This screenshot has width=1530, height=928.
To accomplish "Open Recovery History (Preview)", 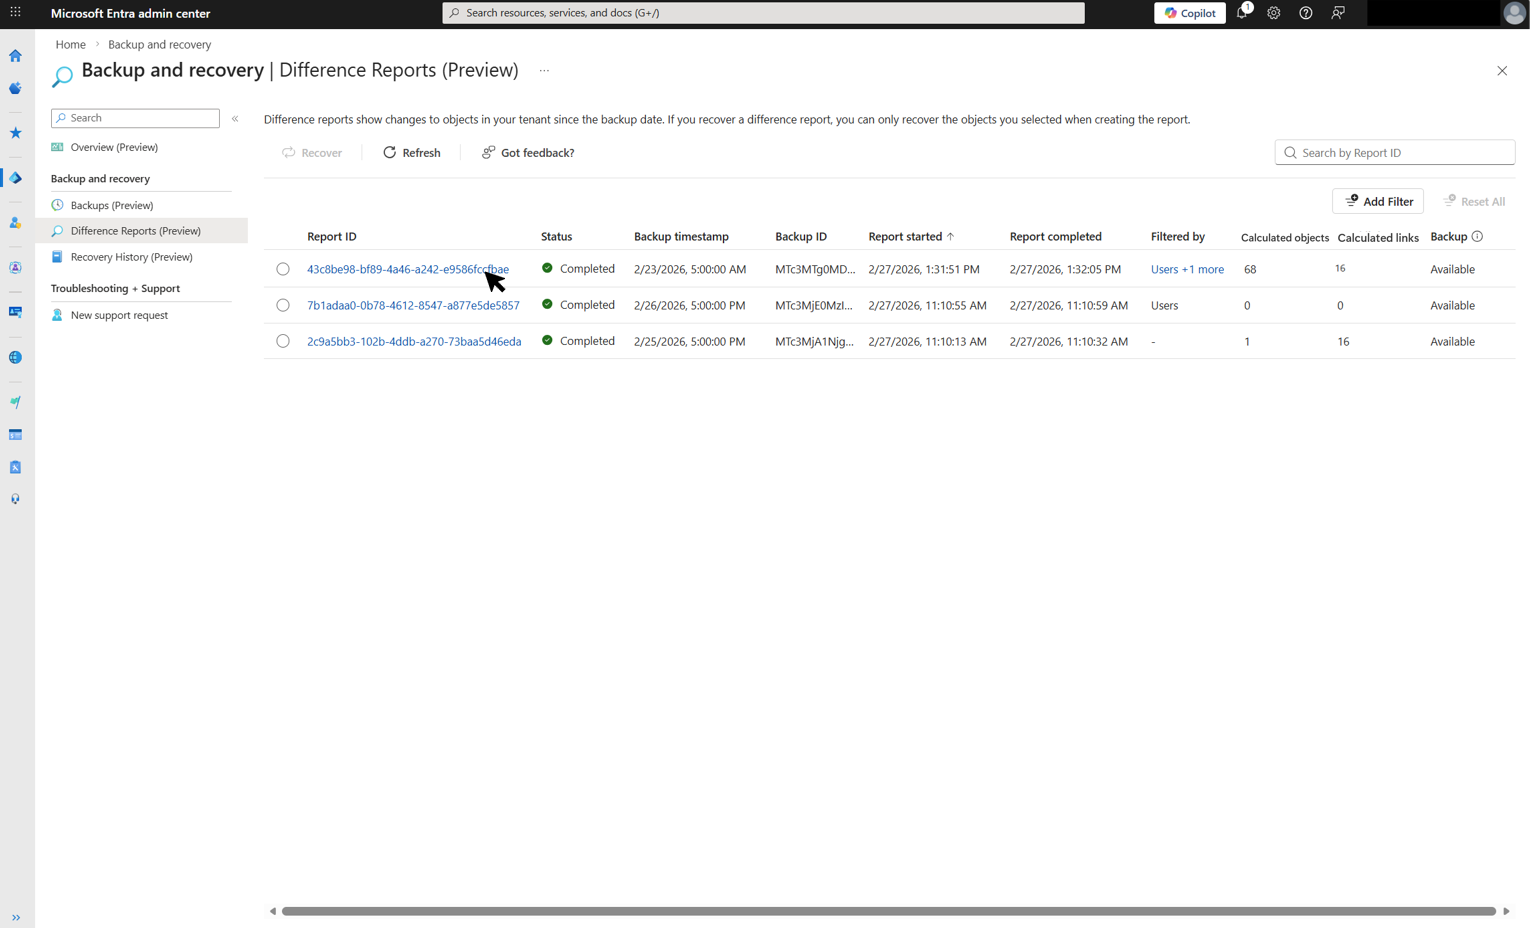I will point(133,257).
